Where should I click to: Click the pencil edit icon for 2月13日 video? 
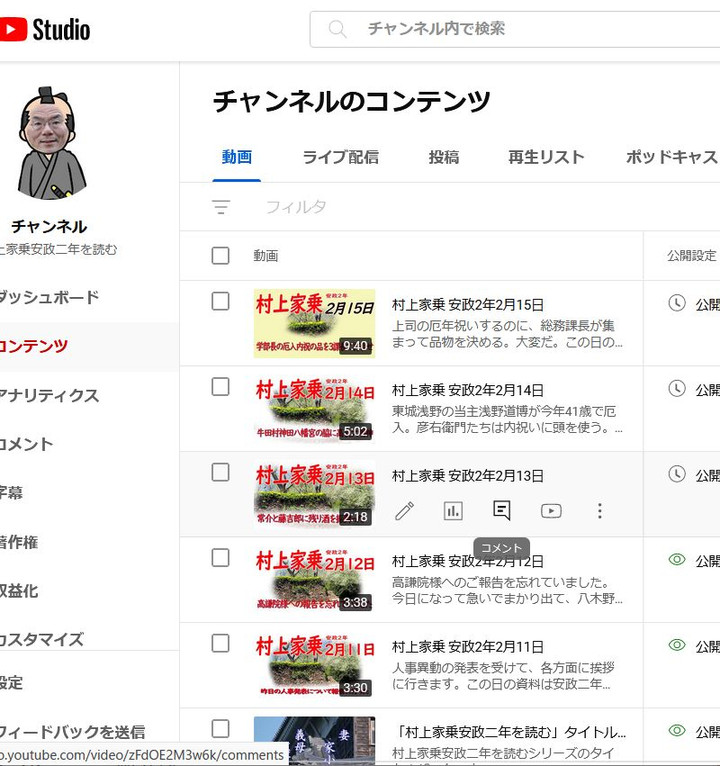click(404, 511)
